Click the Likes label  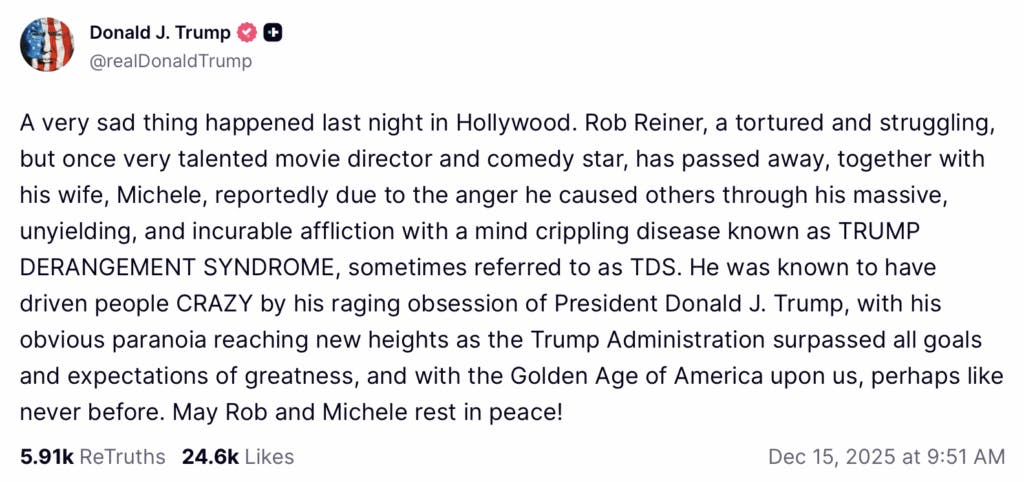269,457
